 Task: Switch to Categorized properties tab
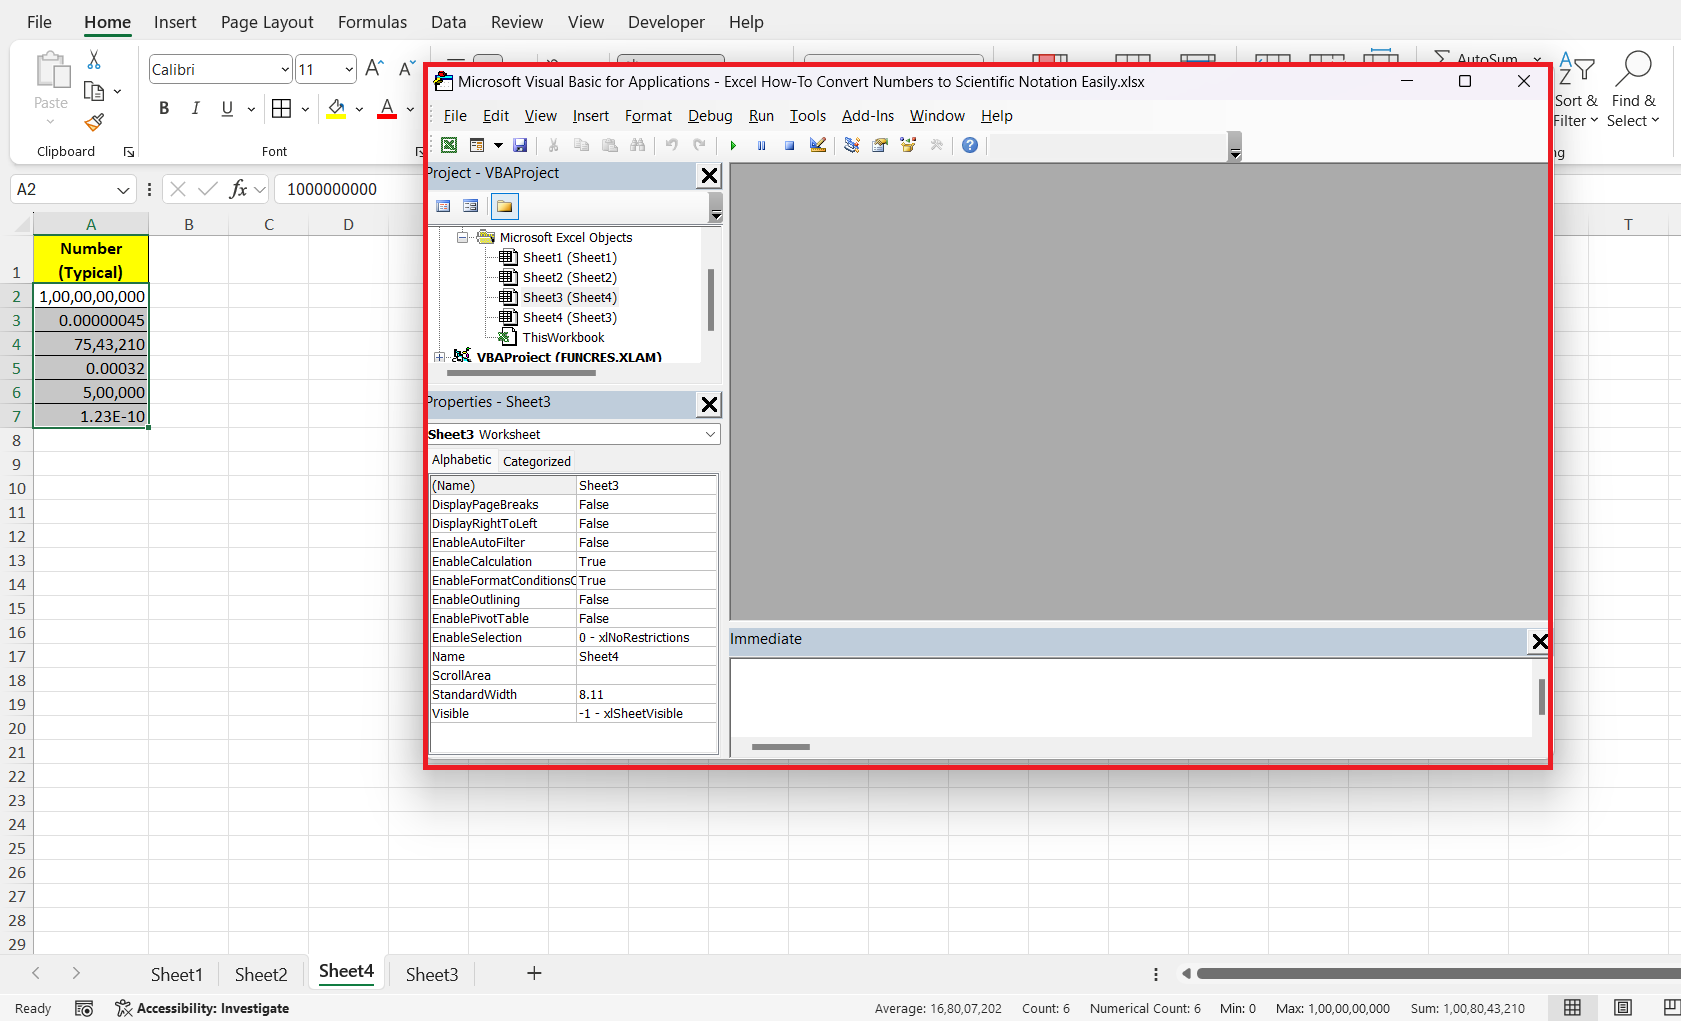pos(537,461)
